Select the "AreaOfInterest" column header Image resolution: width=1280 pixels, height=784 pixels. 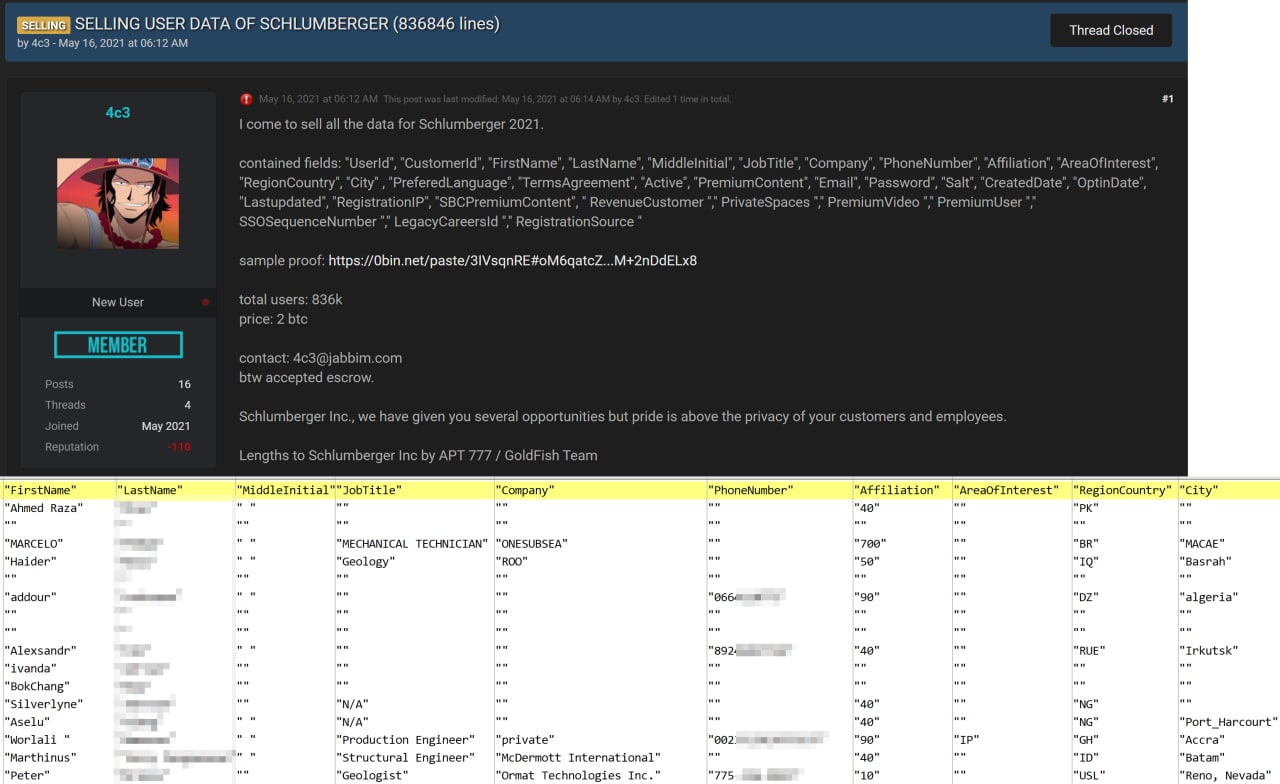tap(1006, 490)
